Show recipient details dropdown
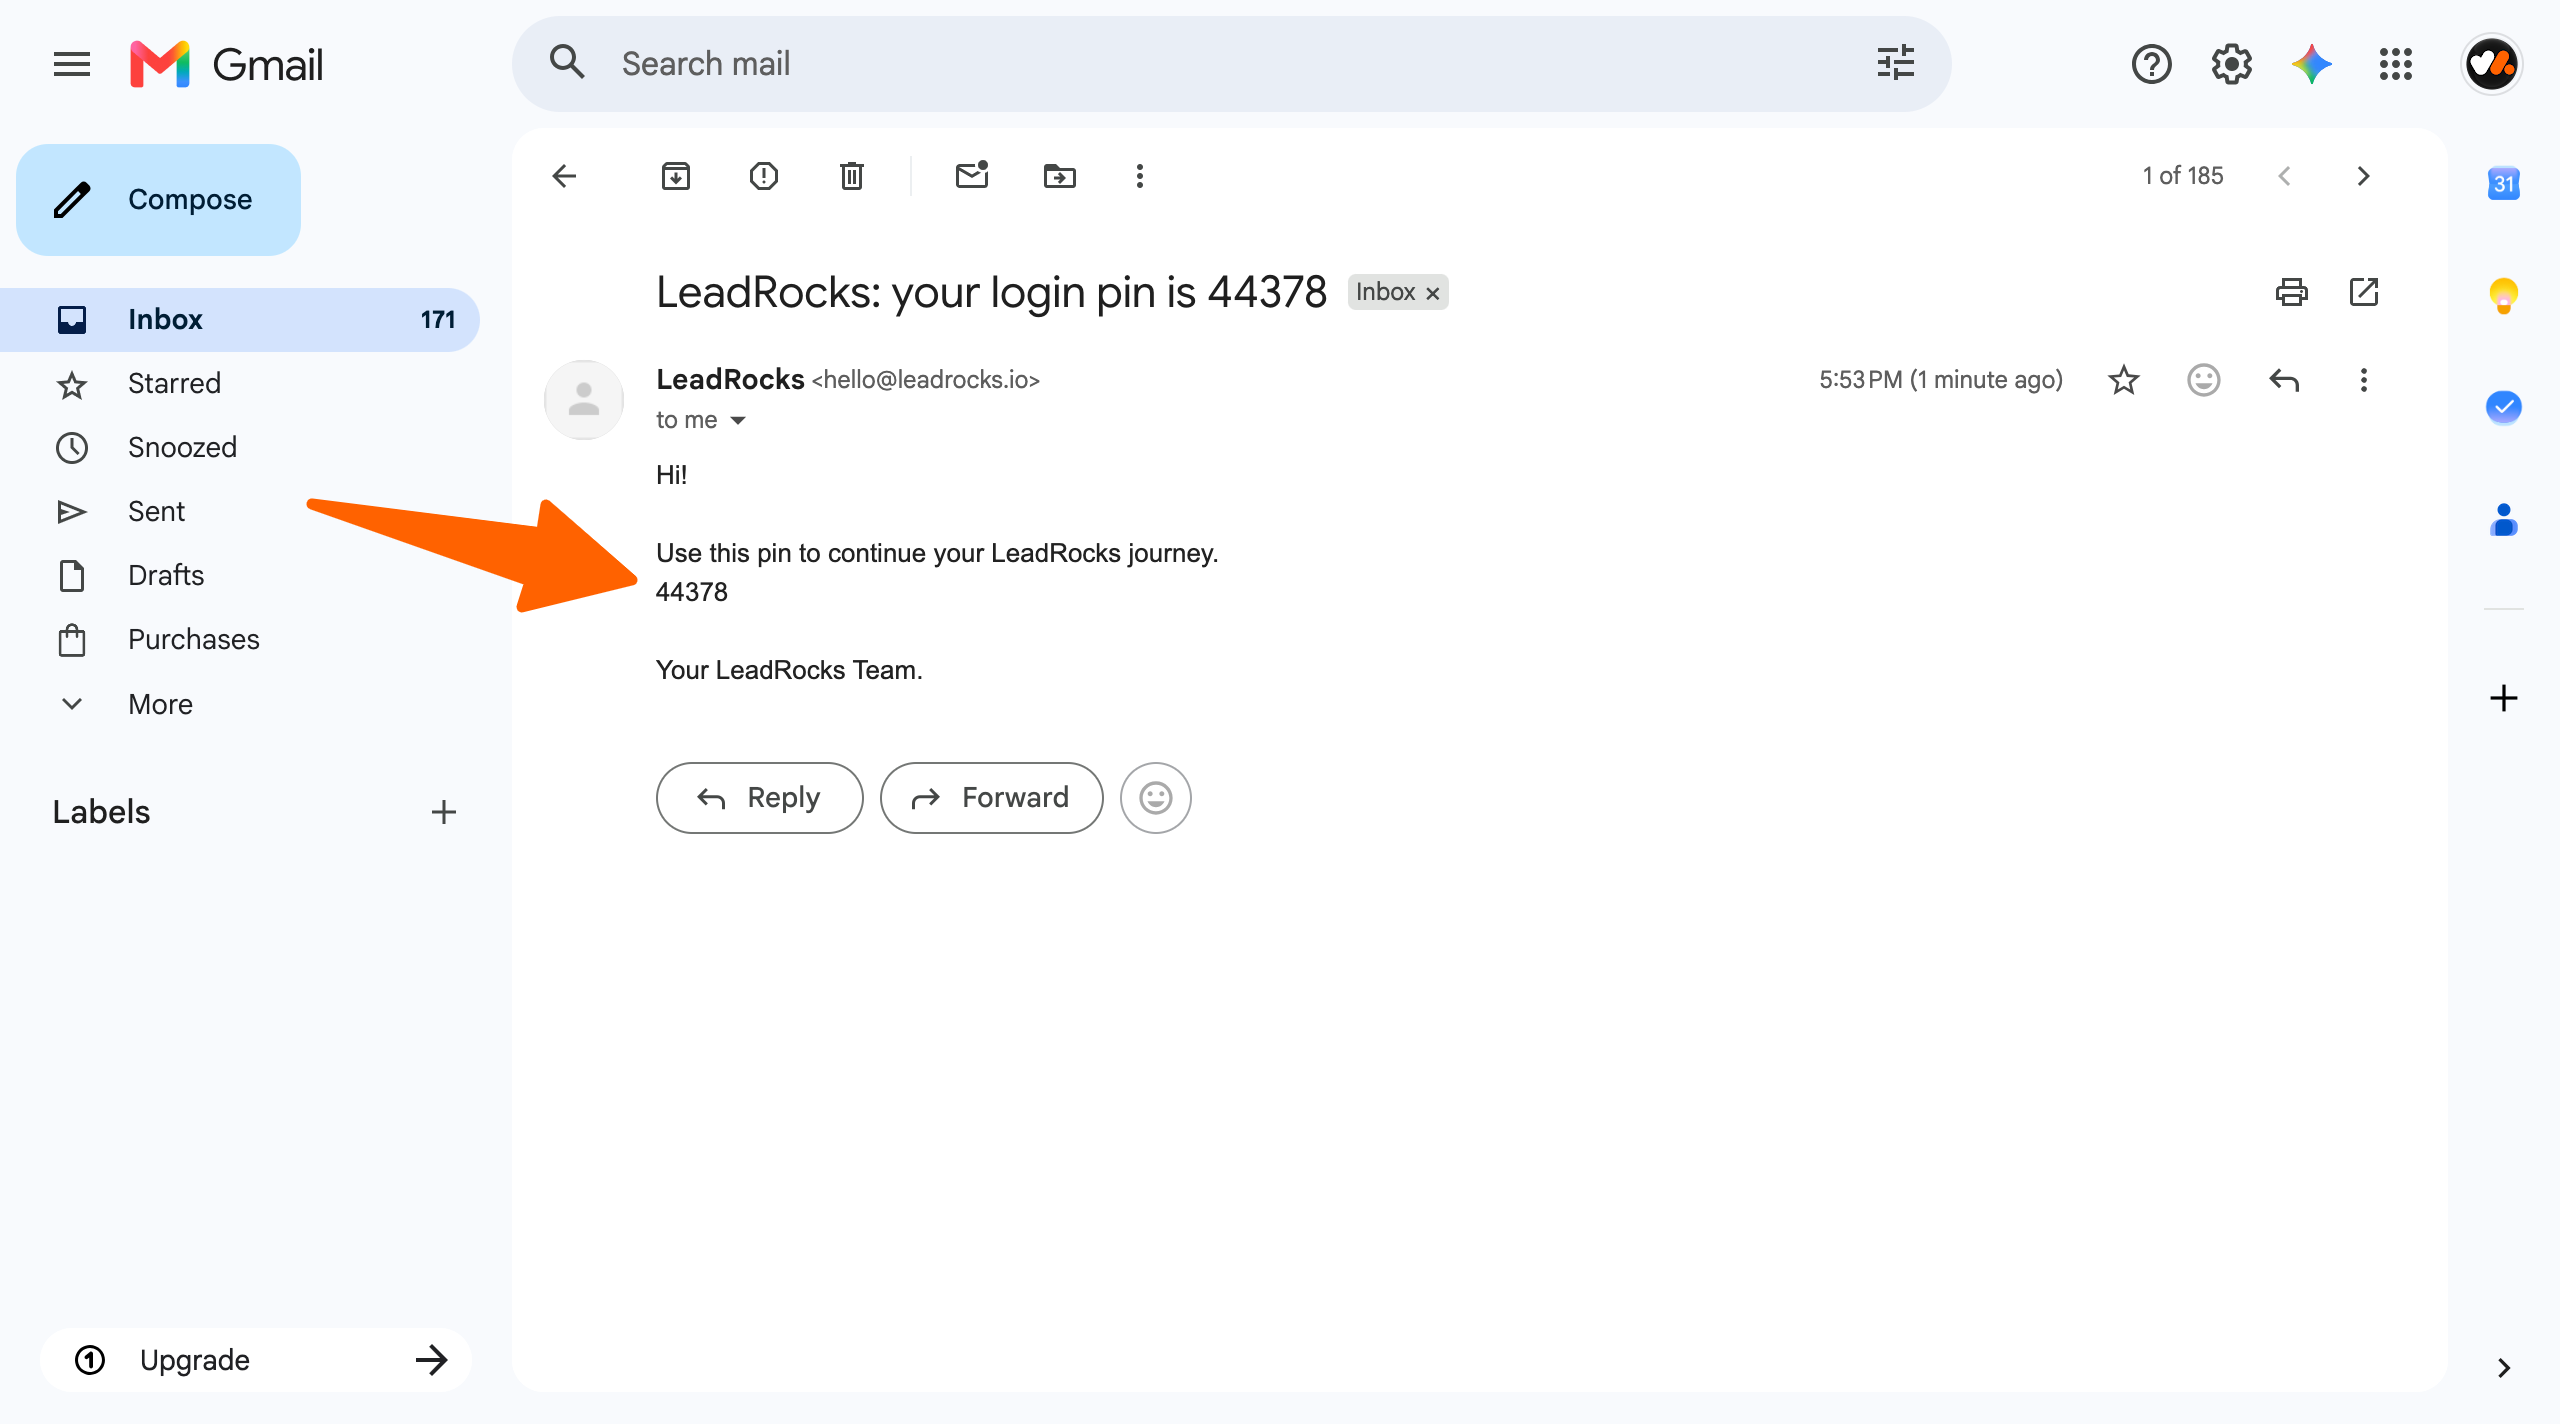The image size is (2560, 1424). tap(738, 420)
